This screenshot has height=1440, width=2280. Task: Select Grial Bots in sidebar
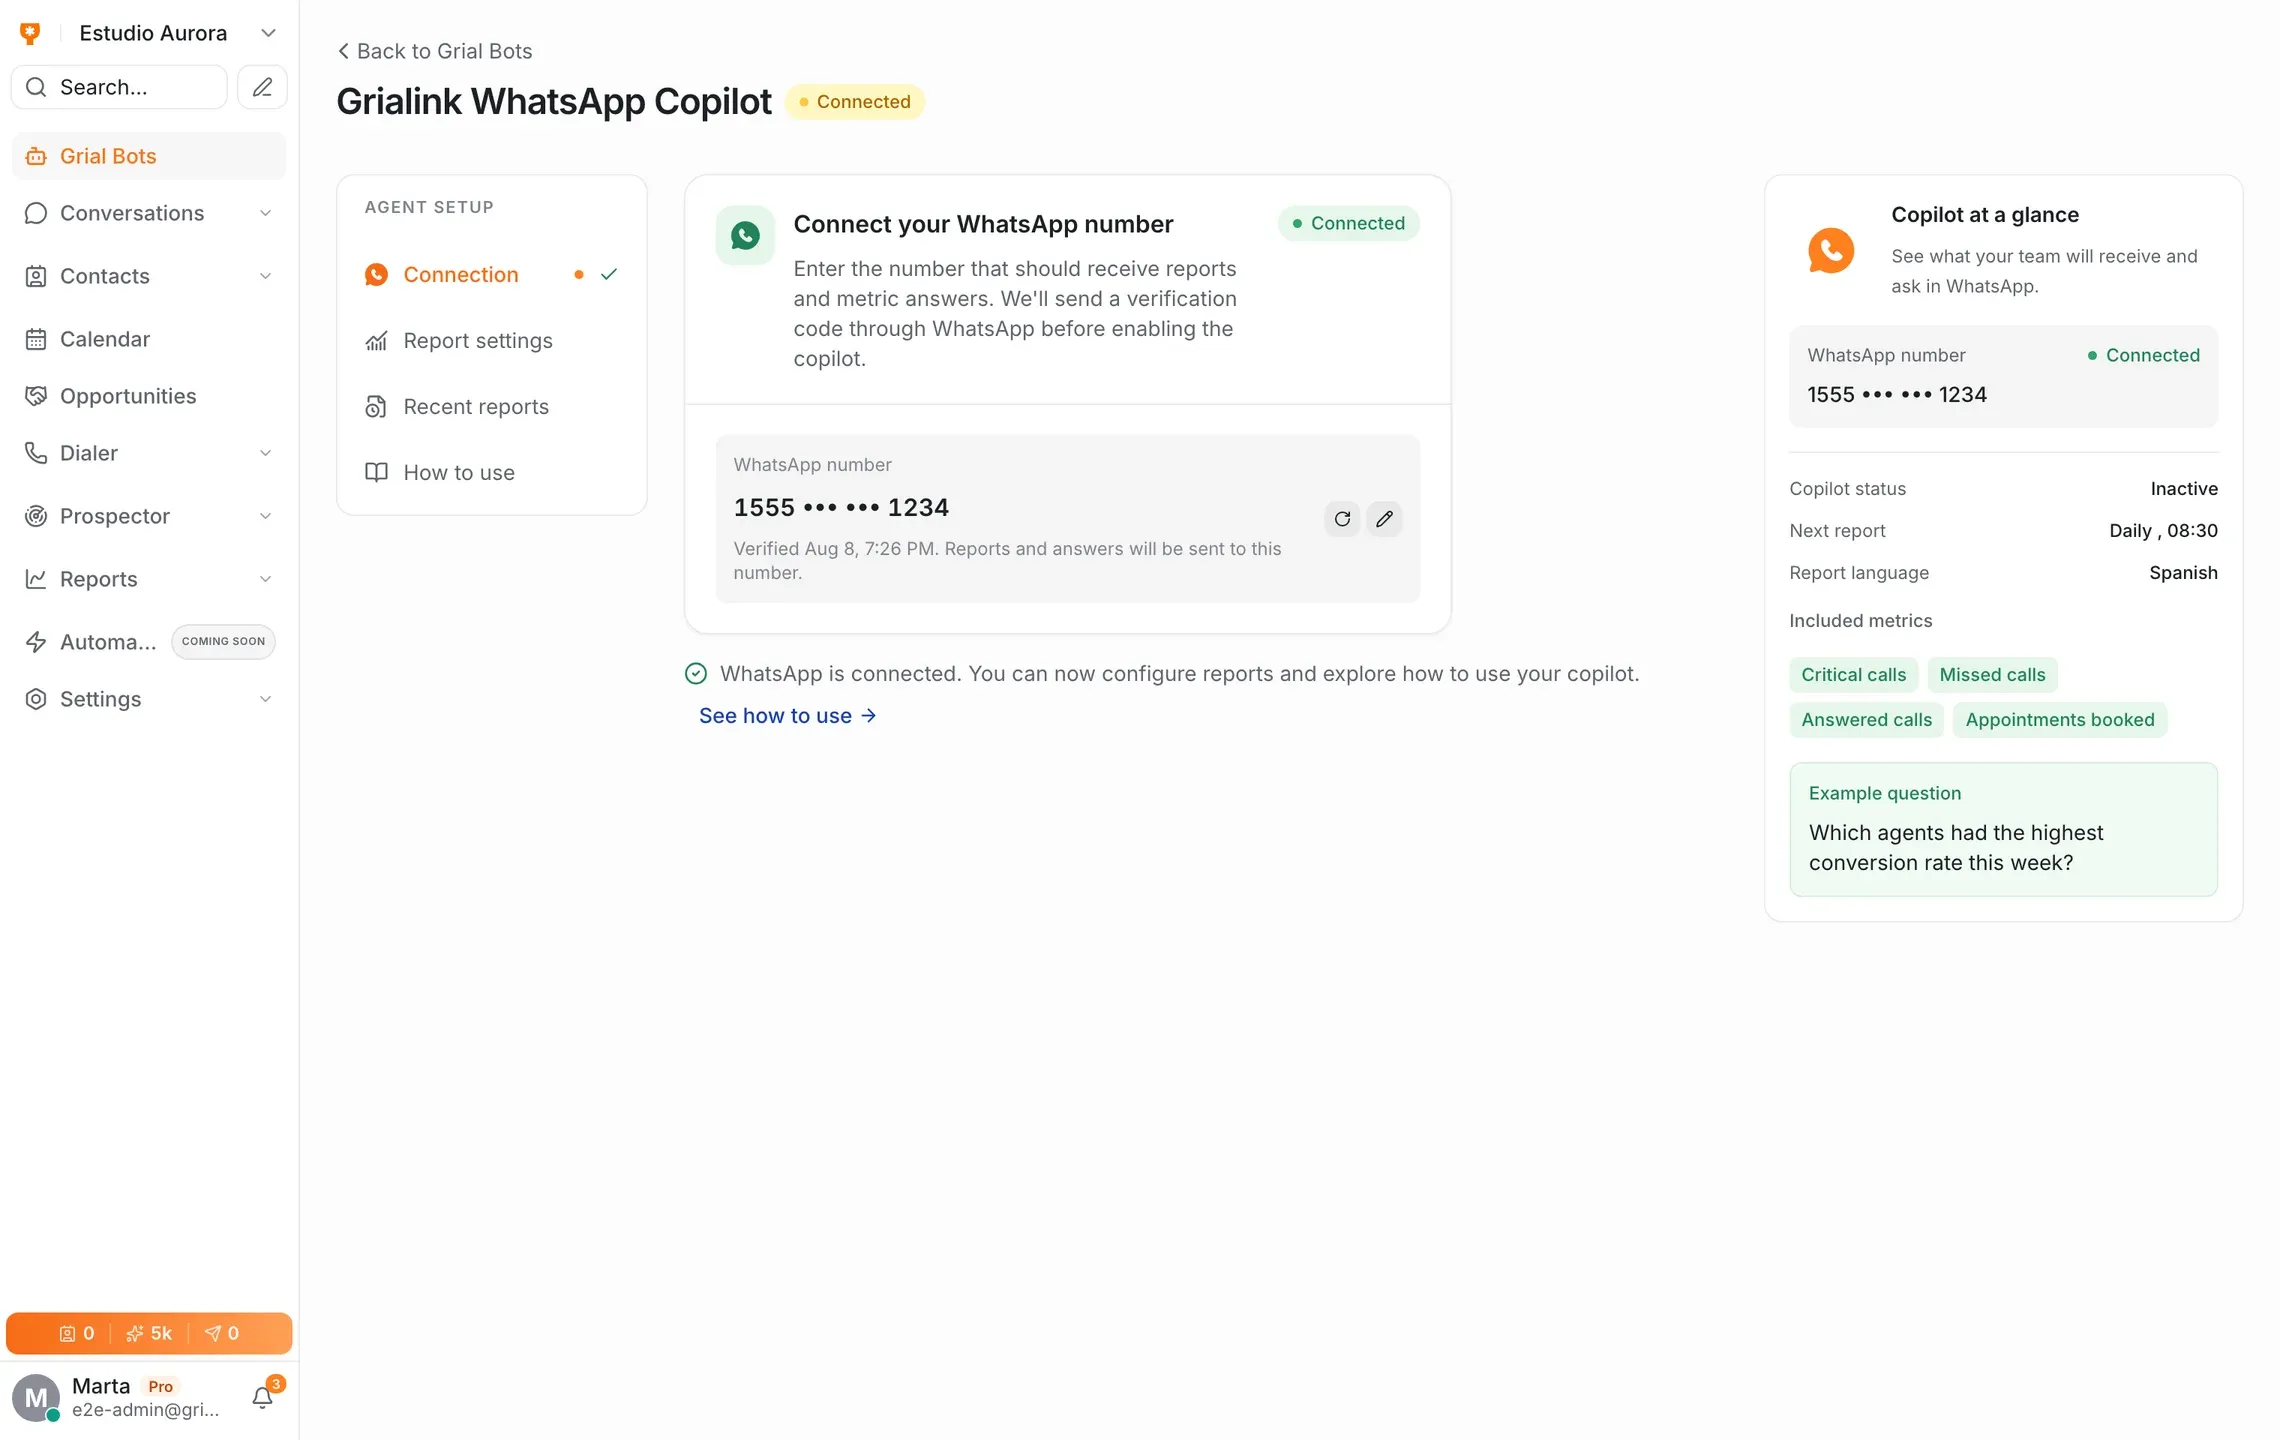point(148,156)
